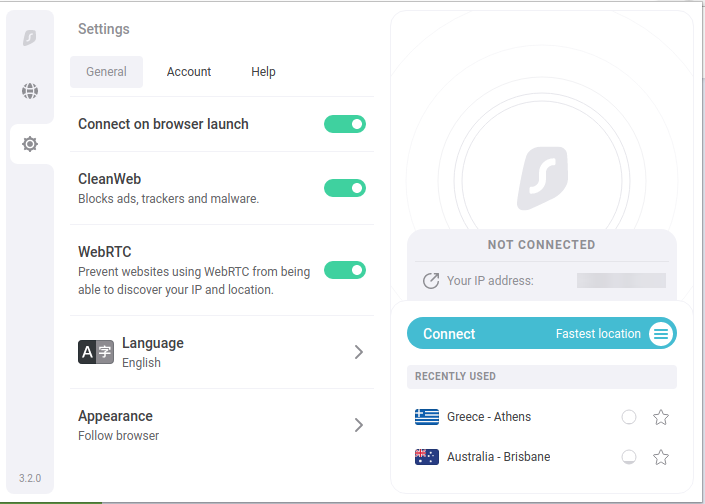Click the 3.2.0 version number
Image resolution: width=705 pixels, height=504 pixels.
(30, 478)
